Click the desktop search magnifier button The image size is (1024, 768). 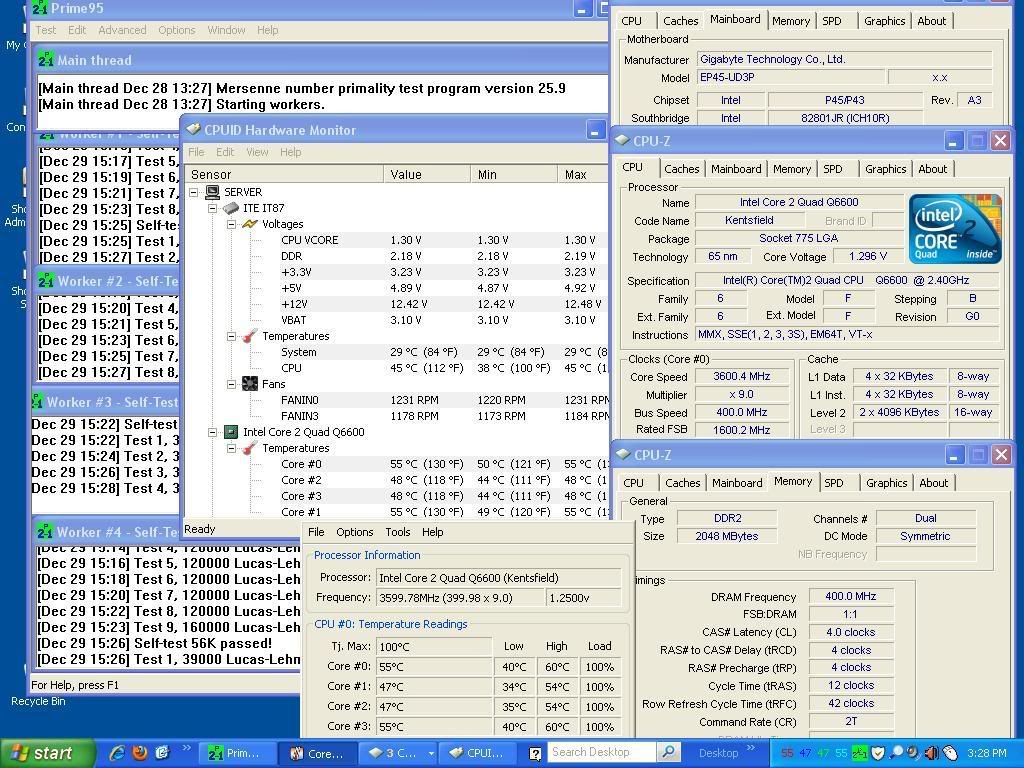click(668, 752)
